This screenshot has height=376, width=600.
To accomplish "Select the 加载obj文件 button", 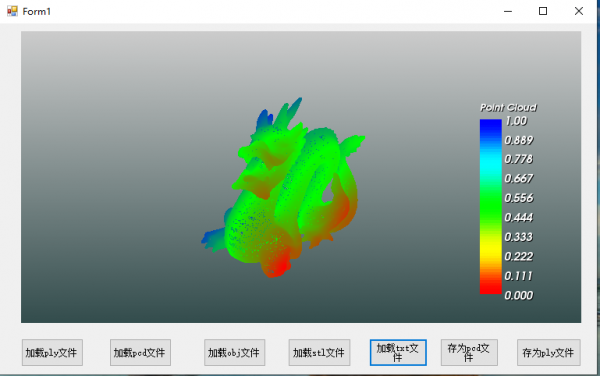I will click(x=235, y=352).
